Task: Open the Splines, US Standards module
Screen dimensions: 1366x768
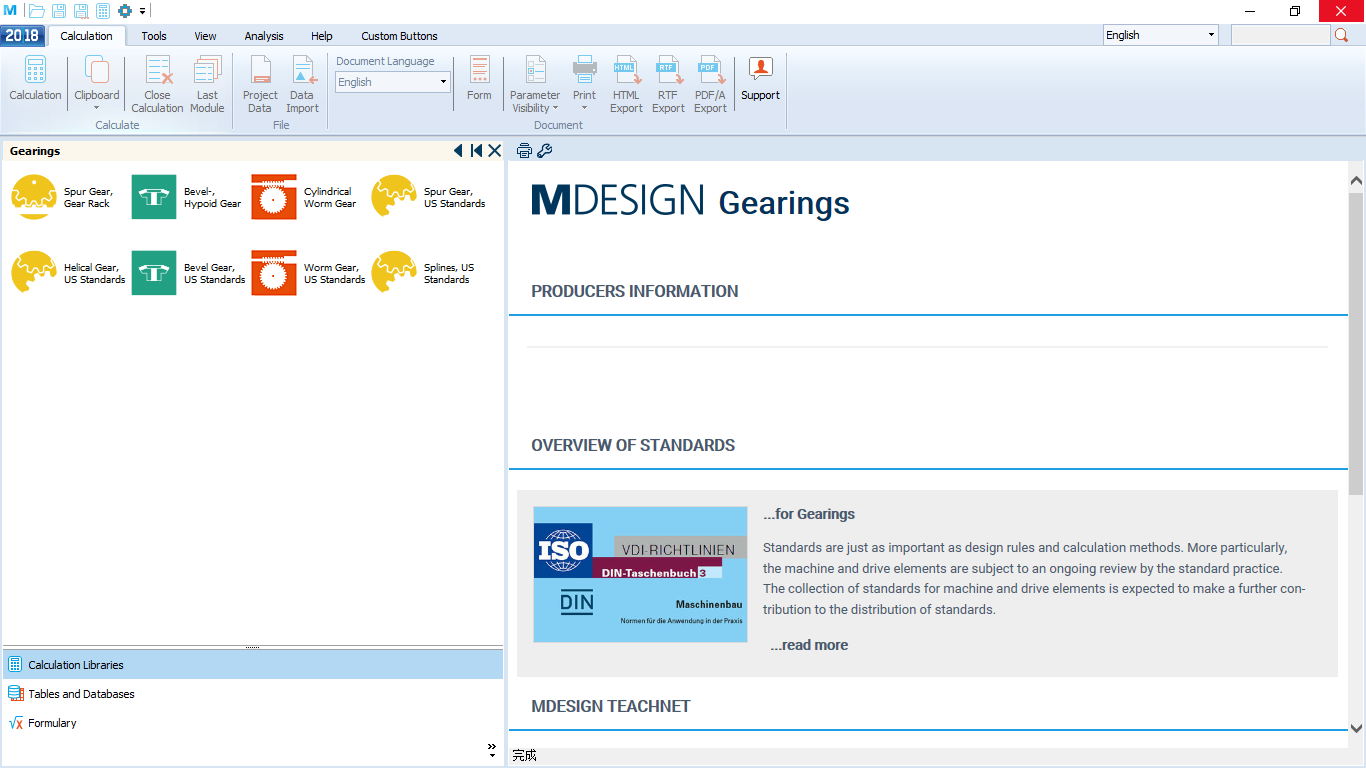Action: click(x=423, y=273)
